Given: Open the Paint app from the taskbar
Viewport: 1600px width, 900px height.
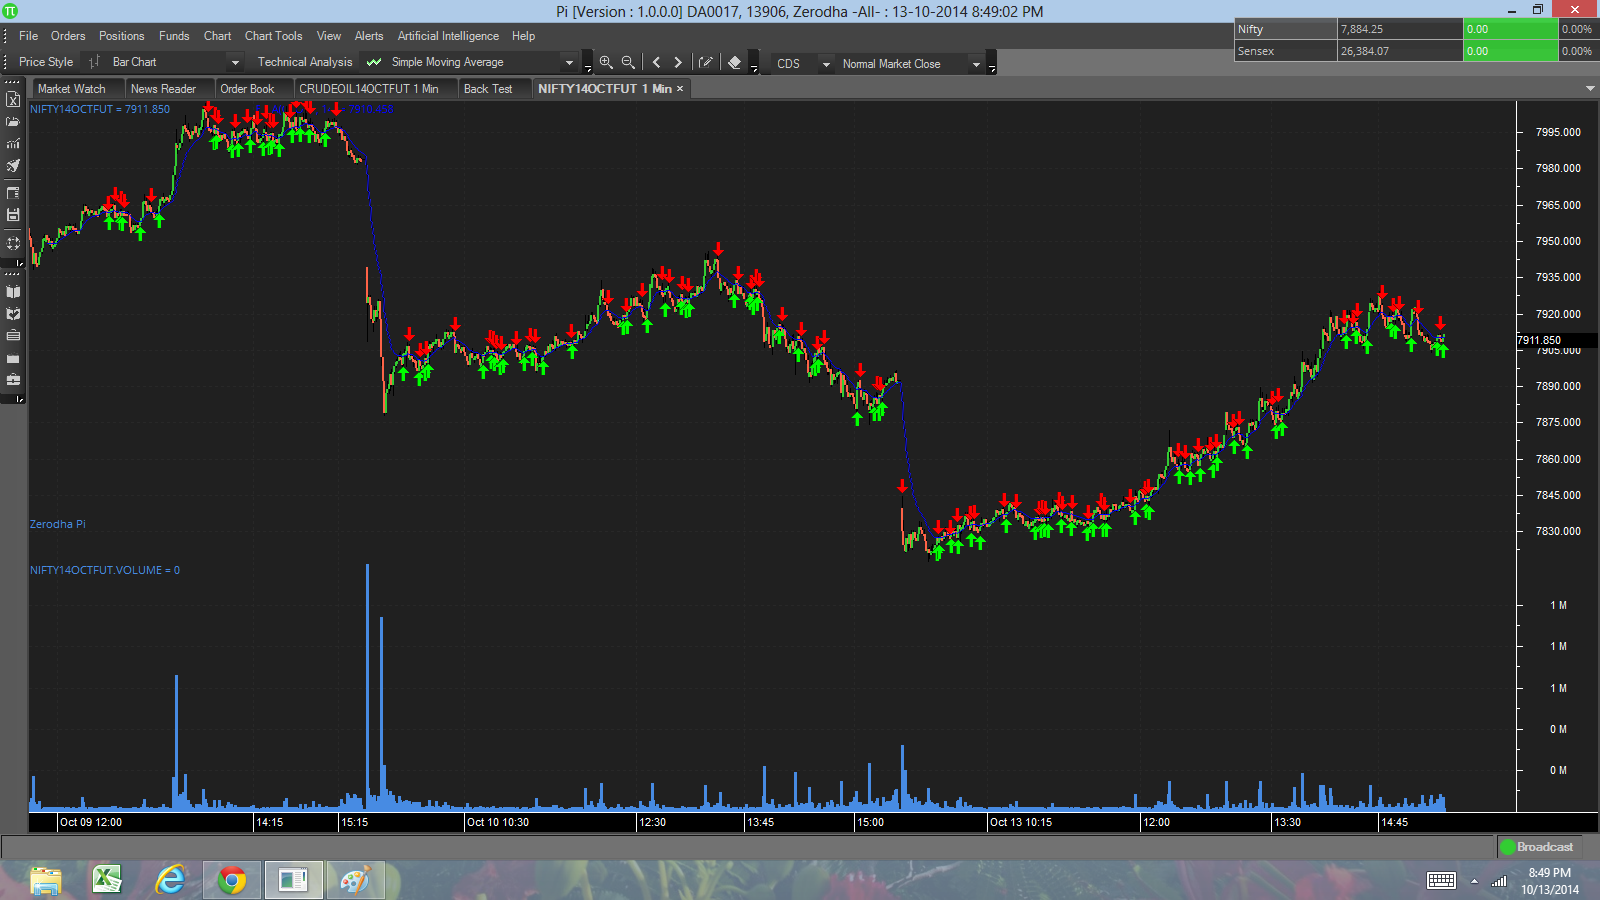Looking at the screenshot, I should point(355,881).
